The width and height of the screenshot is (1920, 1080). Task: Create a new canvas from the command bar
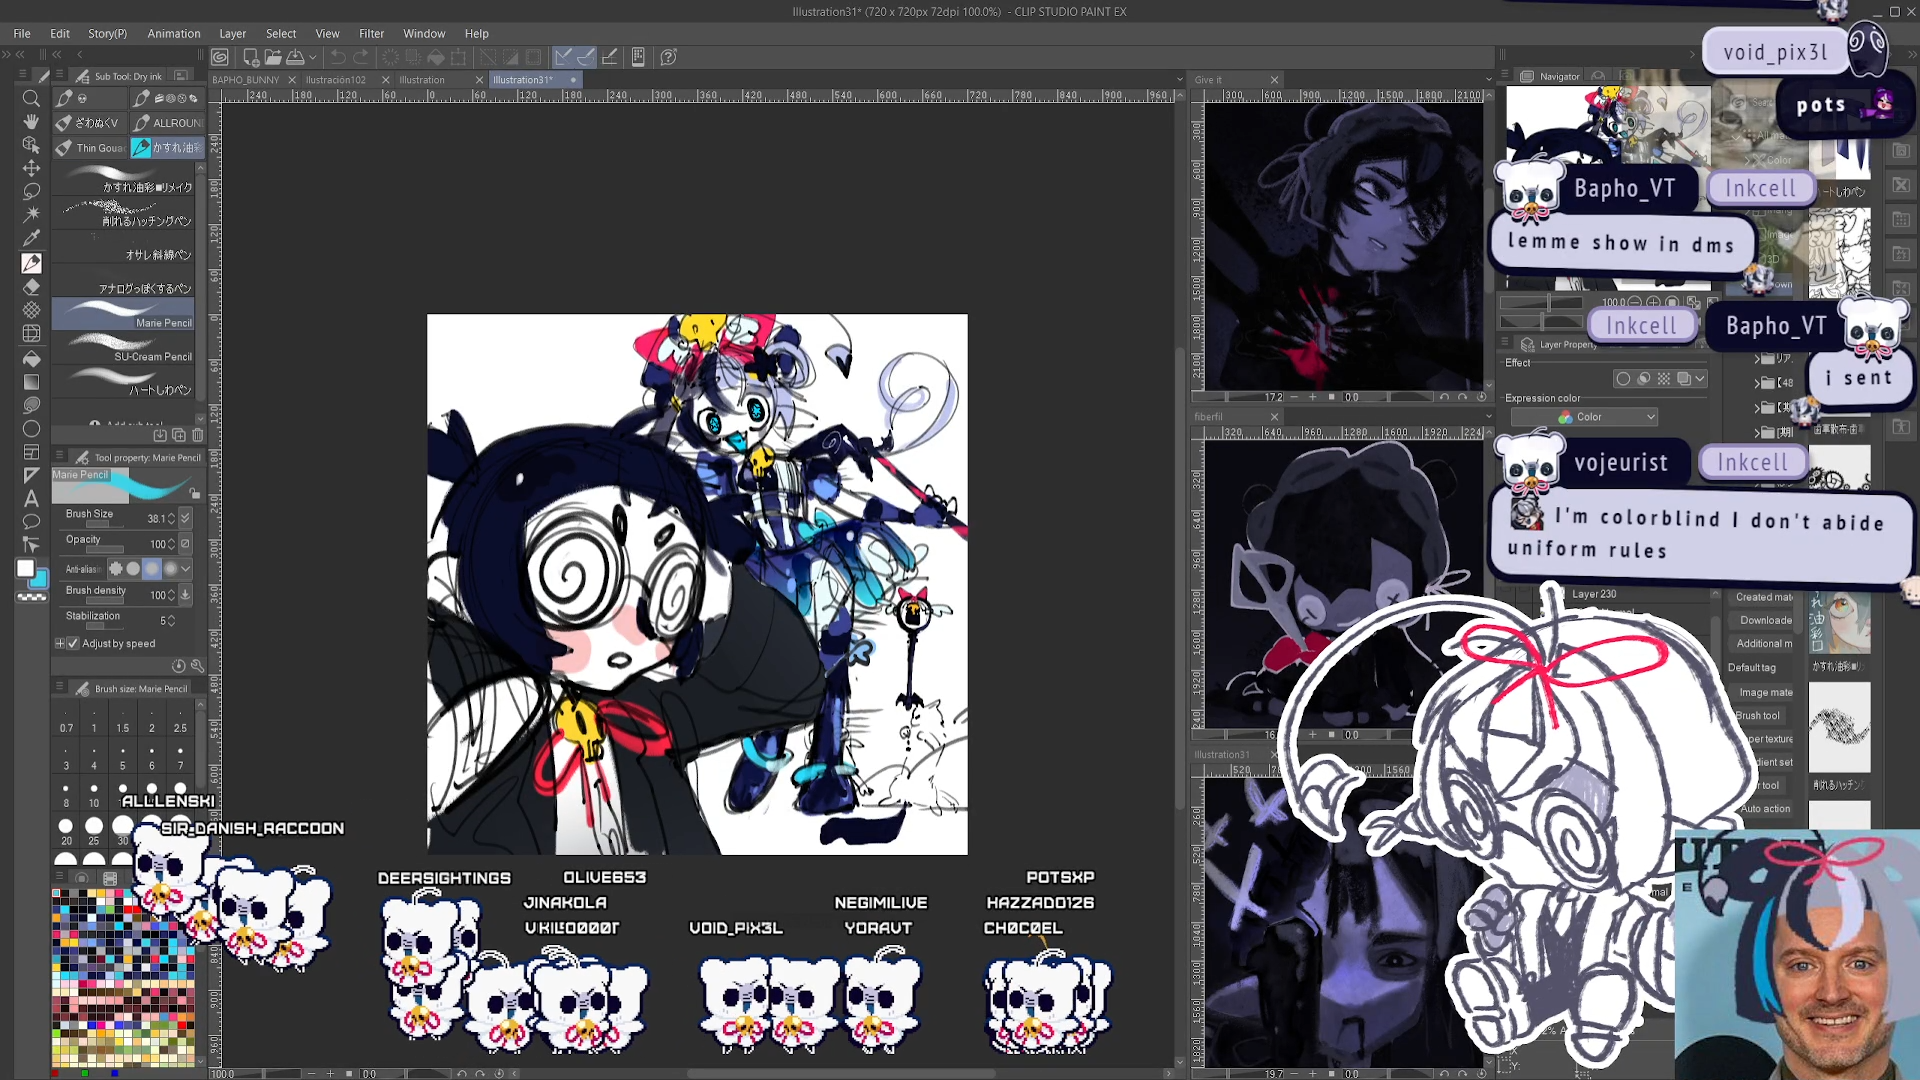251,57
